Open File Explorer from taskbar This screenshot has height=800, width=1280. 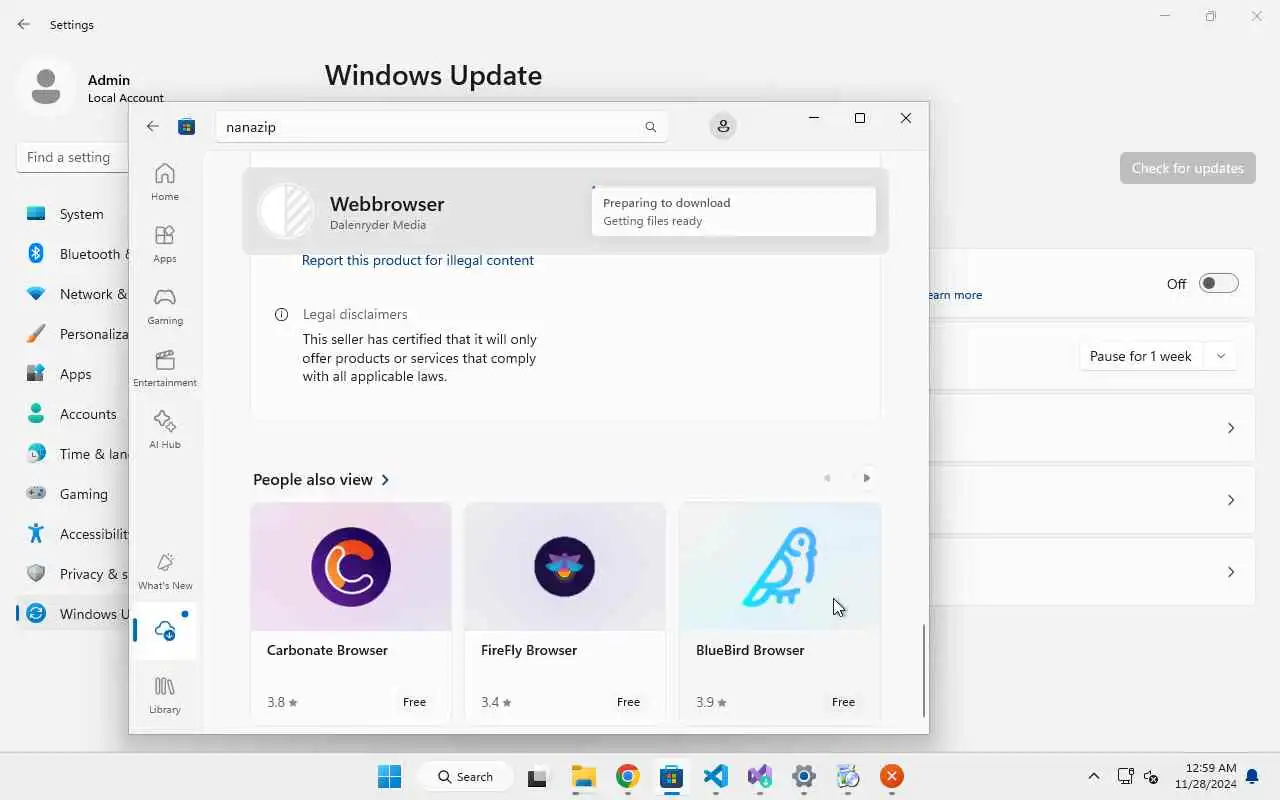point(584,776)
